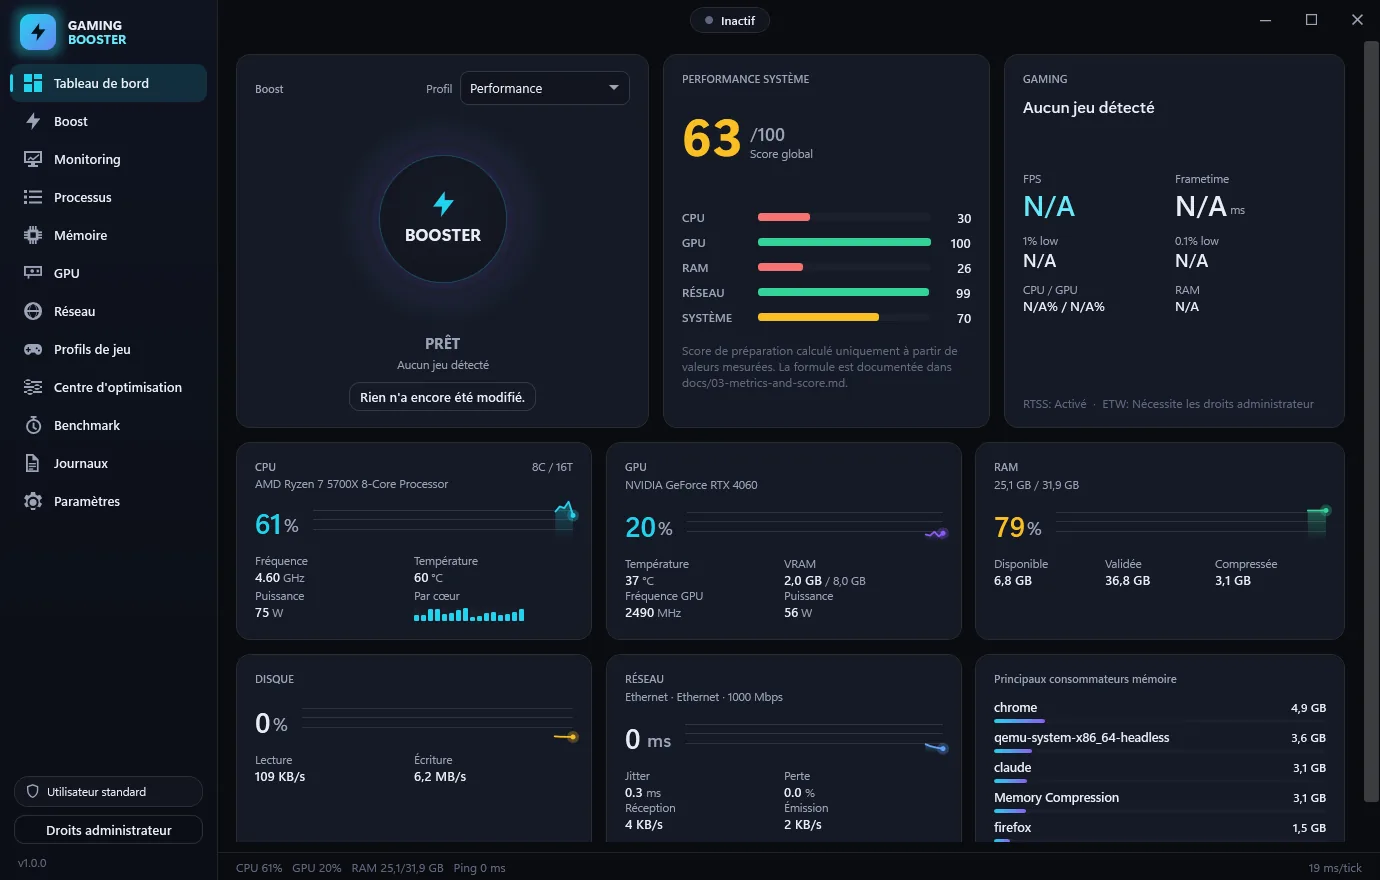Image resolution: width=1380 pixels, height=880 pixels.
Task: Click 'NVIDIA GeForce RTX 4060' label
Action: tap(691, 485)
